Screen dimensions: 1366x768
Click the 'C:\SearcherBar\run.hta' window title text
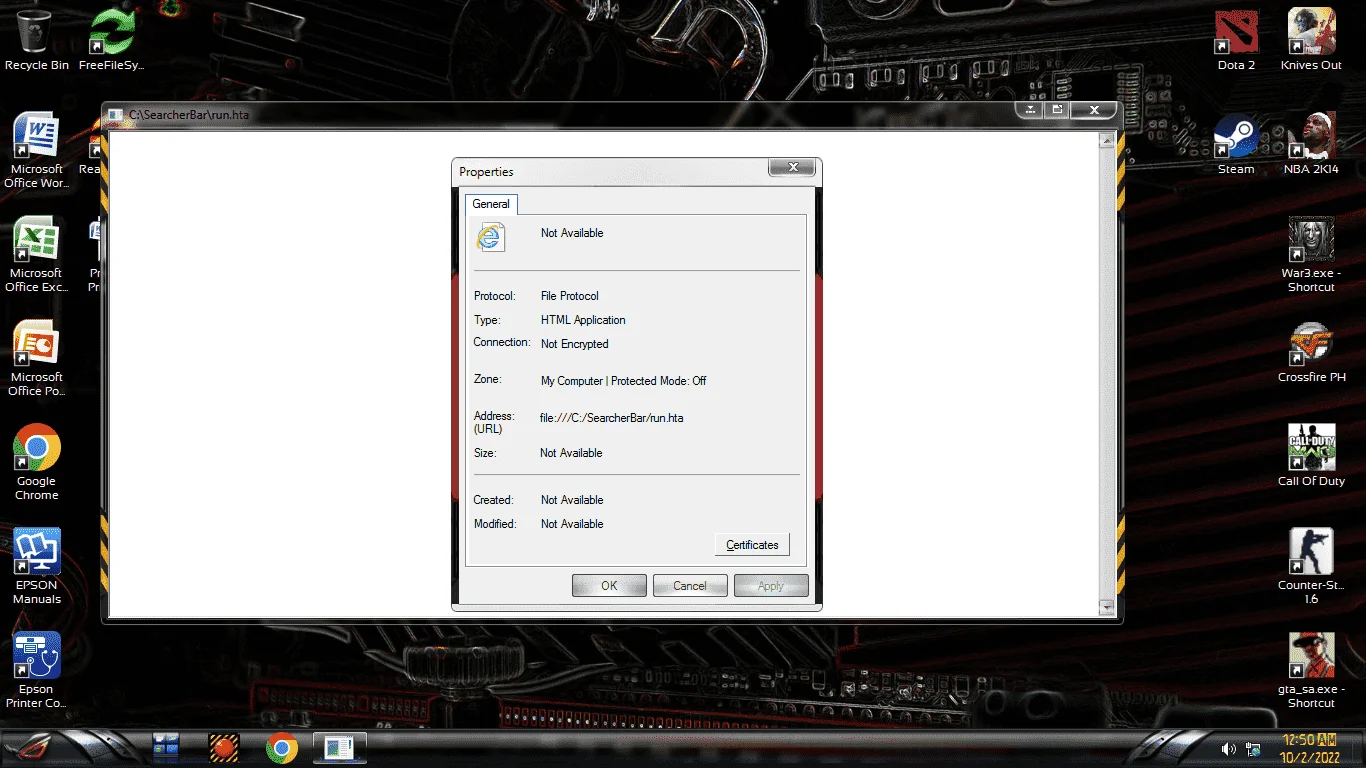point(189,115)
